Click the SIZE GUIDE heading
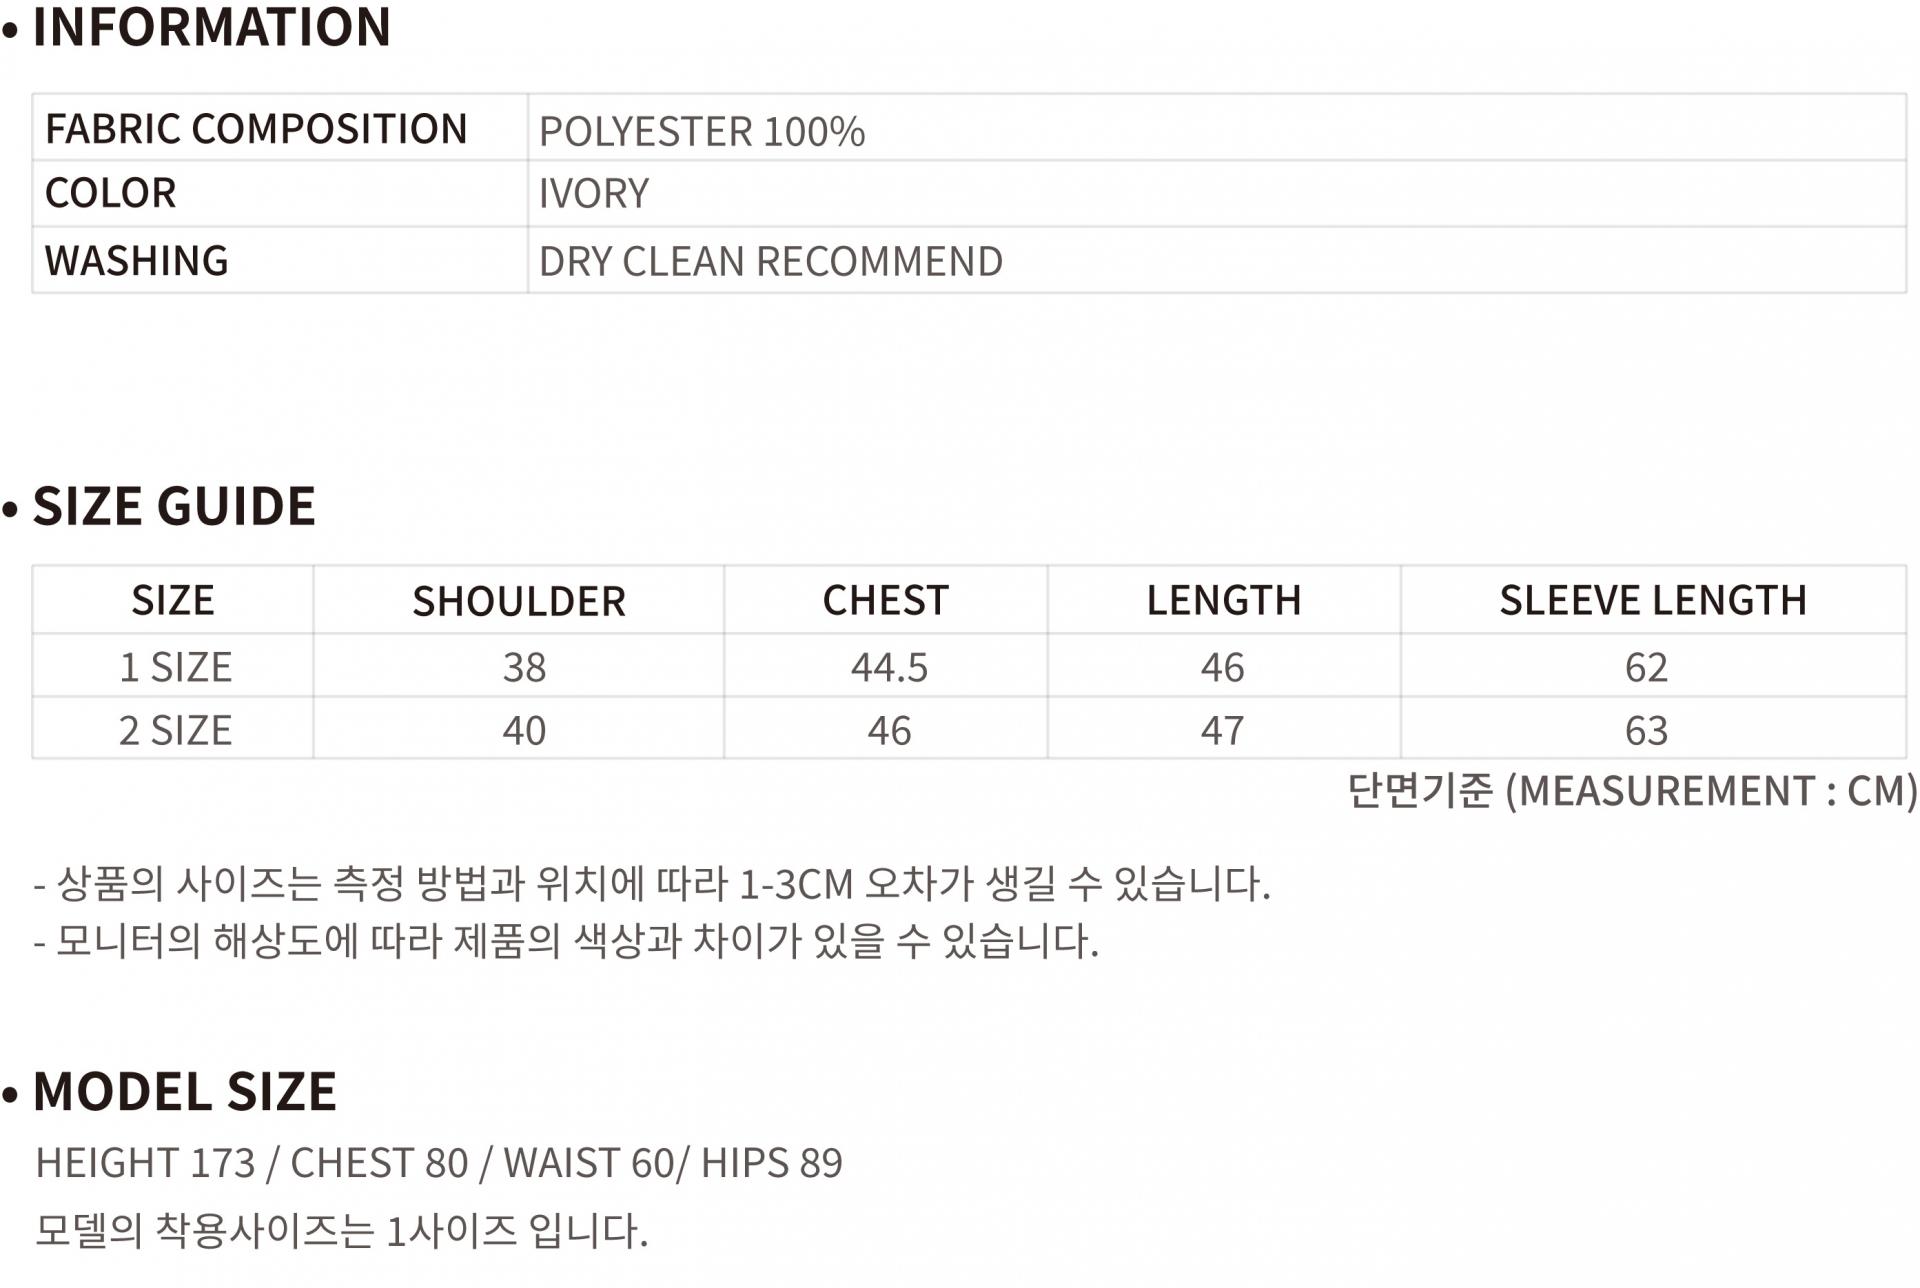 coord(174,506)
